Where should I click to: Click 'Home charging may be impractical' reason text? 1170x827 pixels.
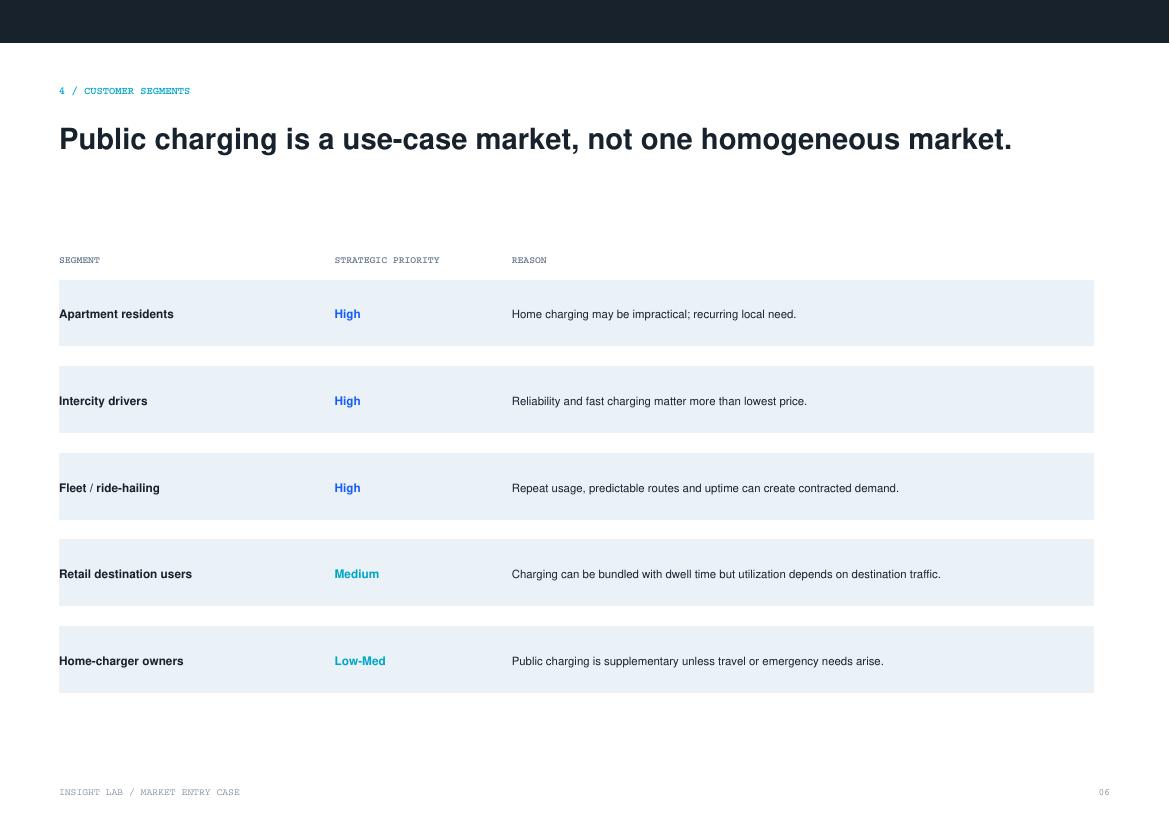click(x=654, y=314)
